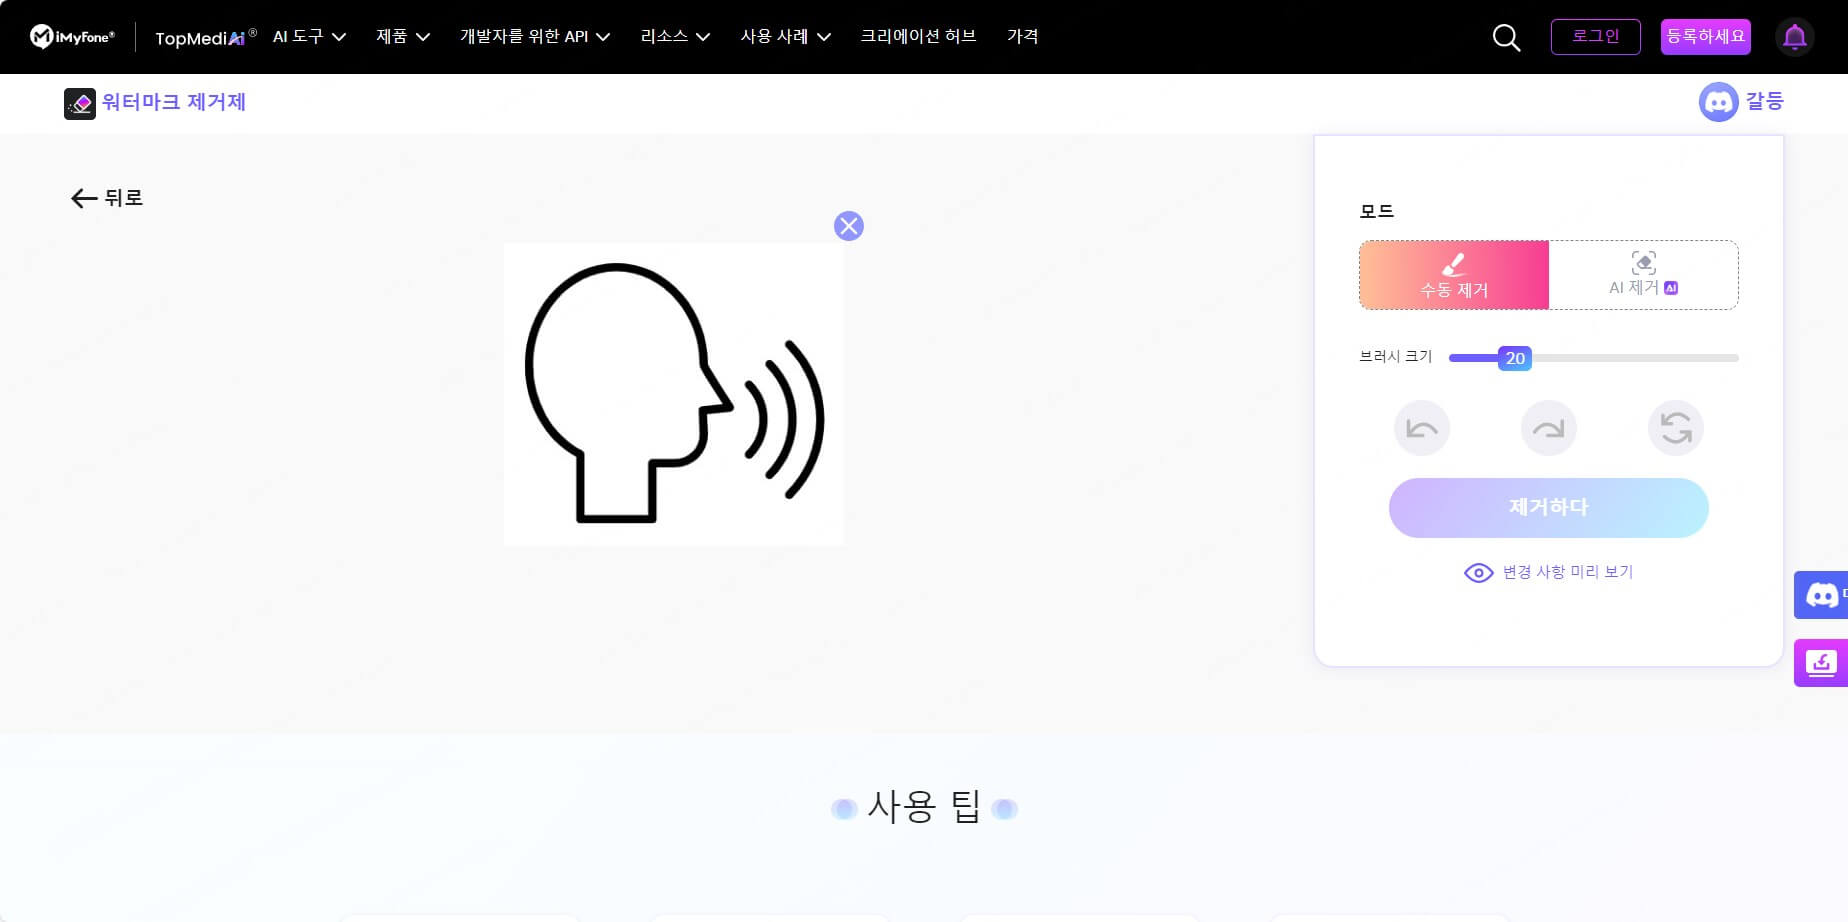The width and height of the screenshot is (1848, 922).
Task: Click the notification bell icon
Action: click(1795, 37)
